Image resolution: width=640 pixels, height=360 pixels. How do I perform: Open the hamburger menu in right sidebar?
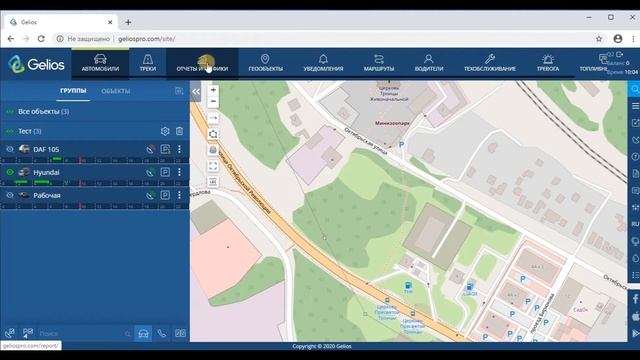pos(635,106)
